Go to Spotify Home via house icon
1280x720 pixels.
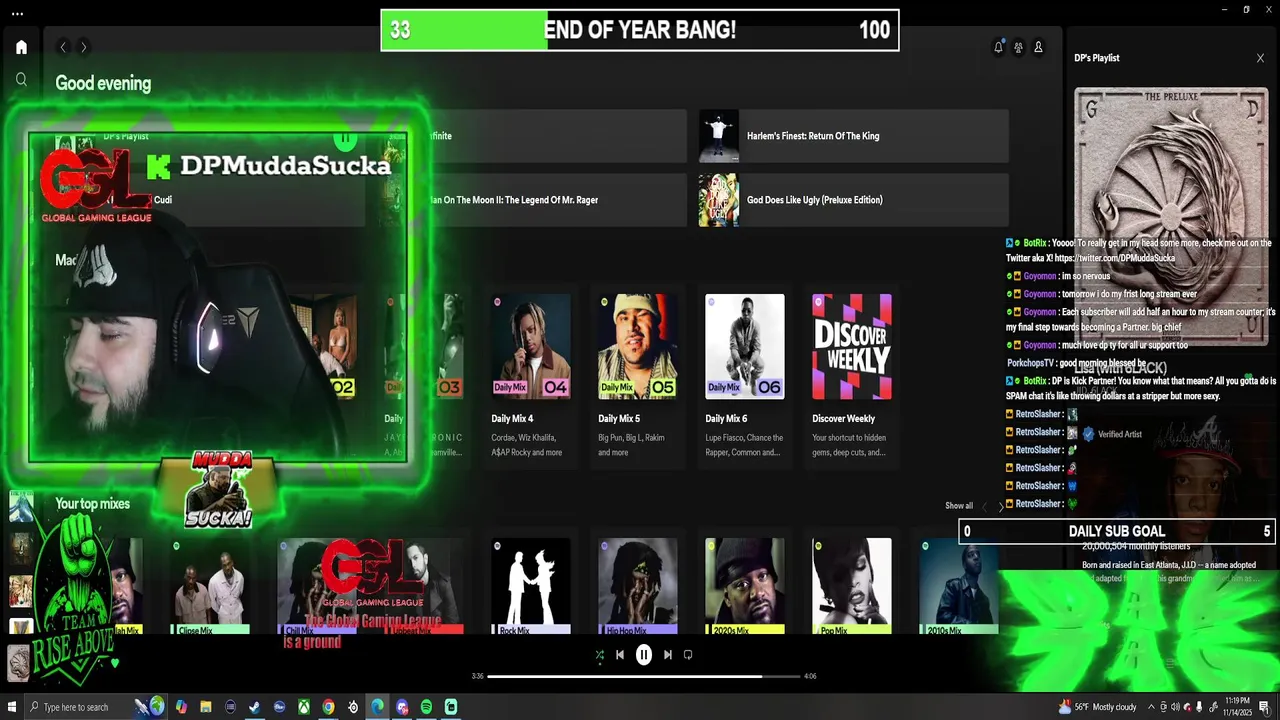point(21,47)
